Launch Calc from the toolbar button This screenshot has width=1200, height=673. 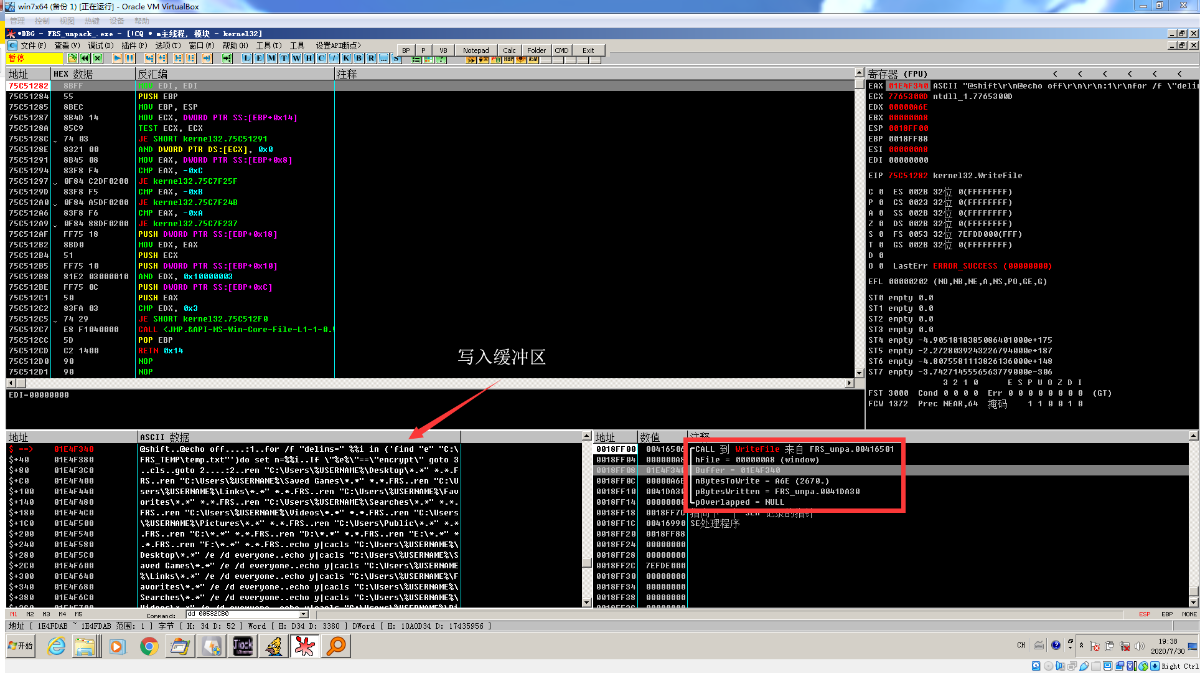point(509,50)
